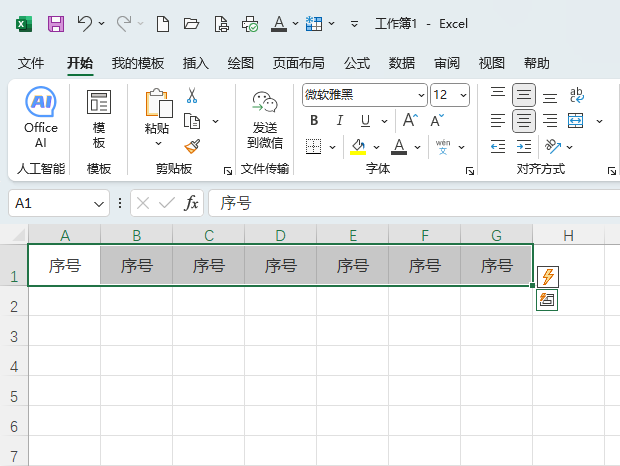Toggle middle vertical alignment
This screenshot has width=620, height=466.
click(x=524, y=95)
